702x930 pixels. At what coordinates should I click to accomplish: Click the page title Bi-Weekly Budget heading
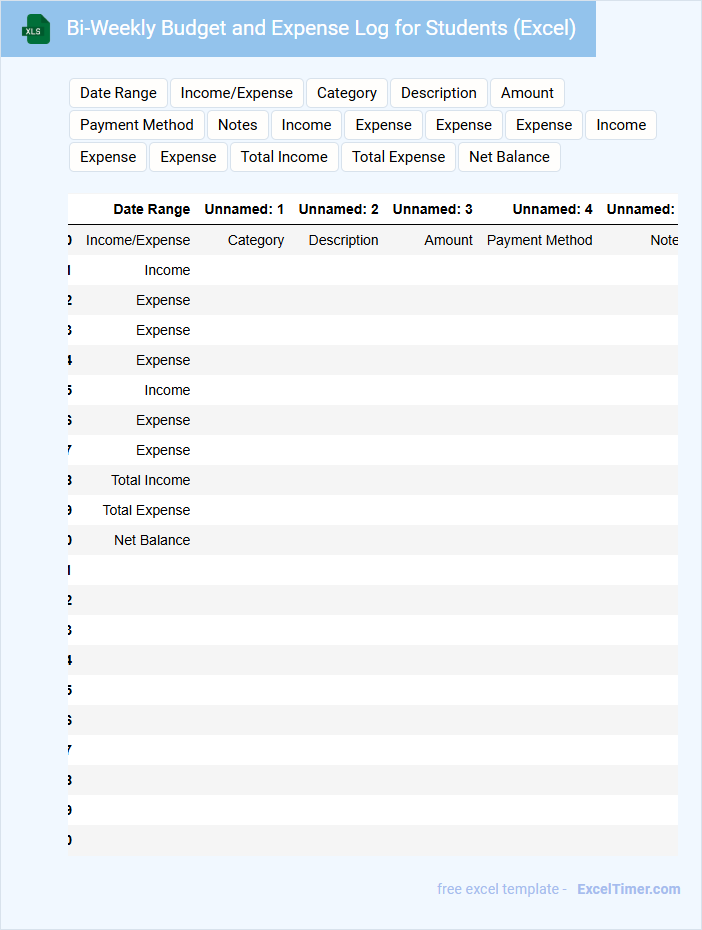click(321, 28)
